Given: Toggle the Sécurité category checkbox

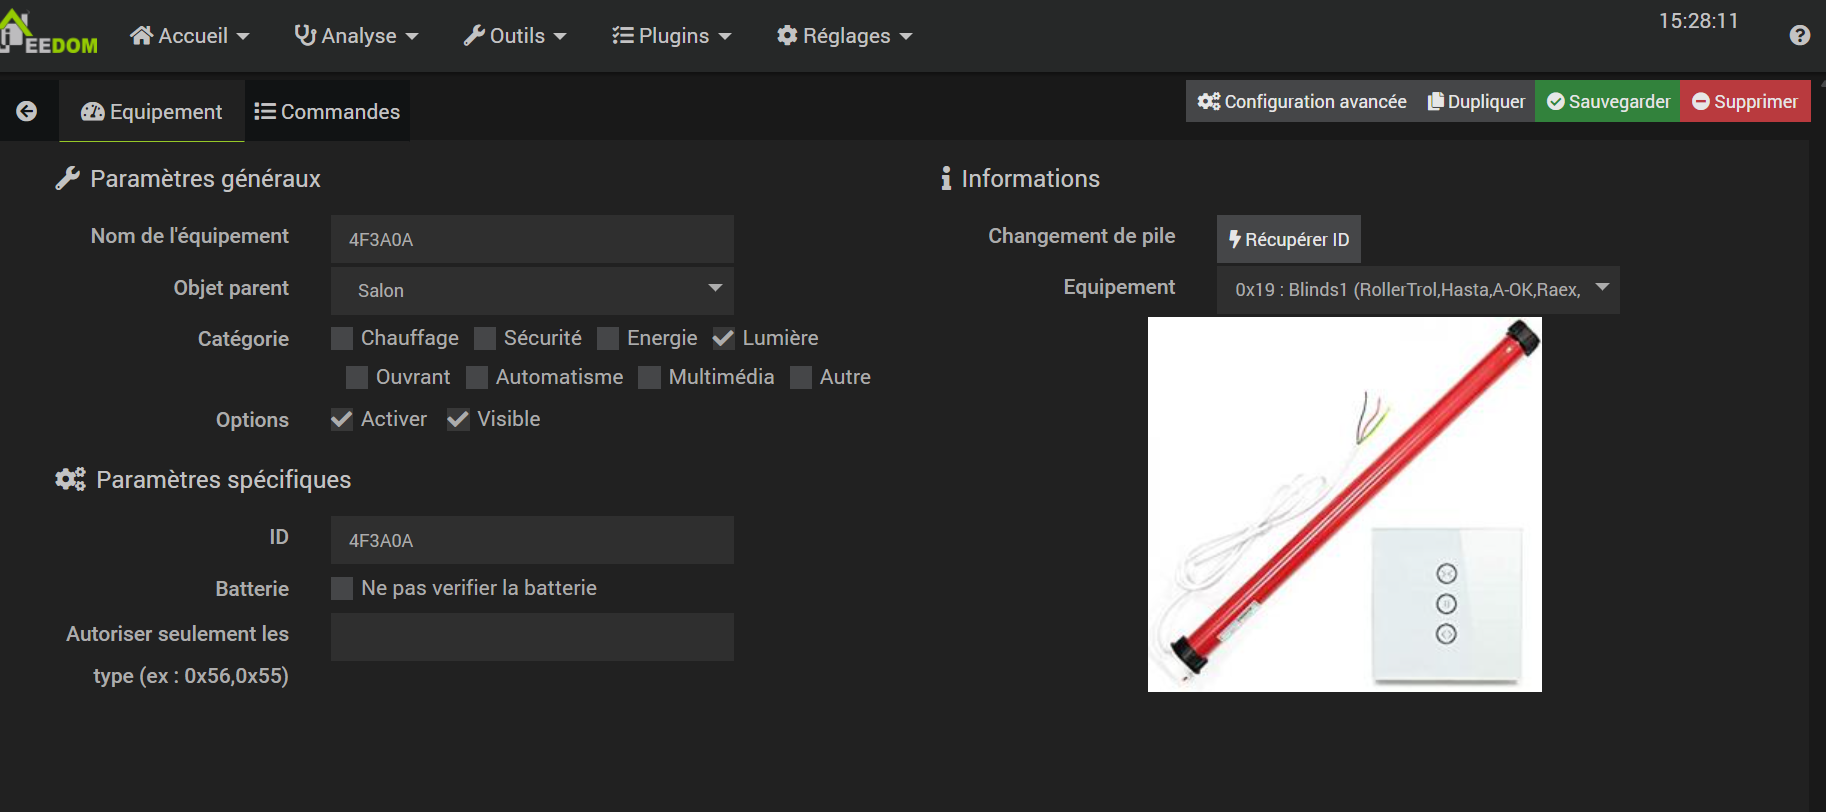Looking at the screenshot, I should [x=485, y=338].
